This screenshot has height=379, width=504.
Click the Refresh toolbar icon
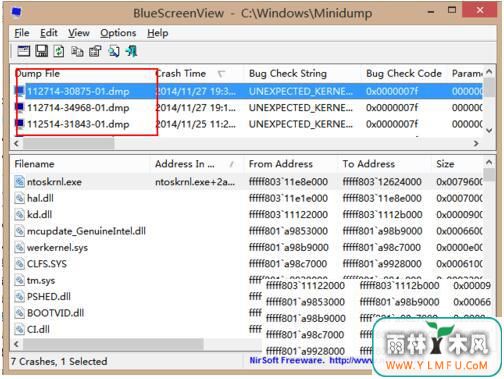(59, 51)
